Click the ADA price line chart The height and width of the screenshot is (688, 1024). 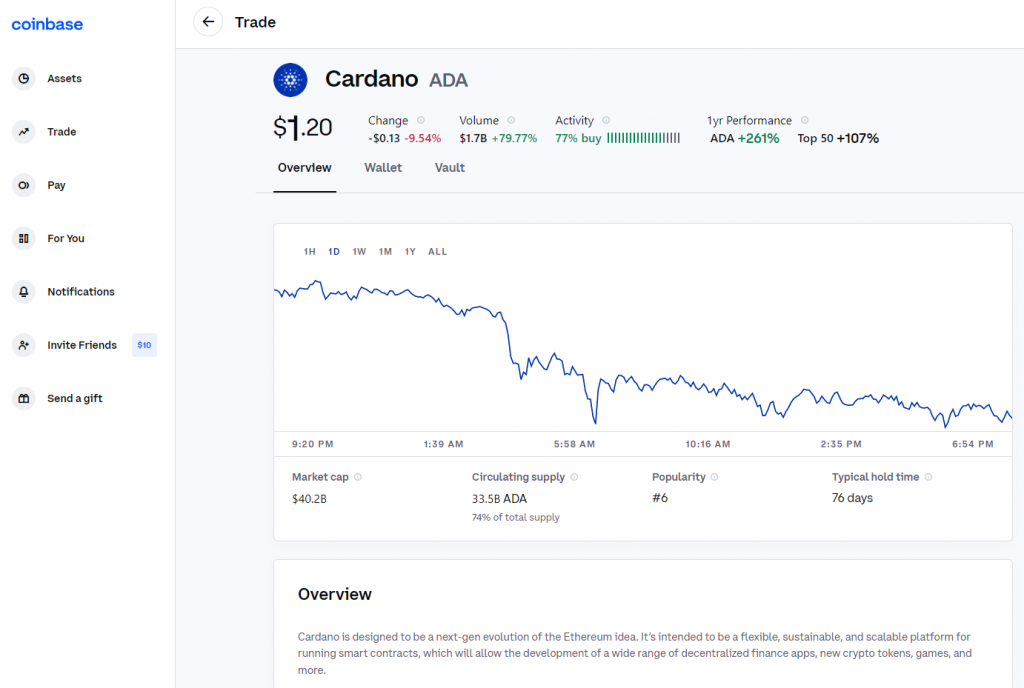pyautogui.click(x=643, y=355)
